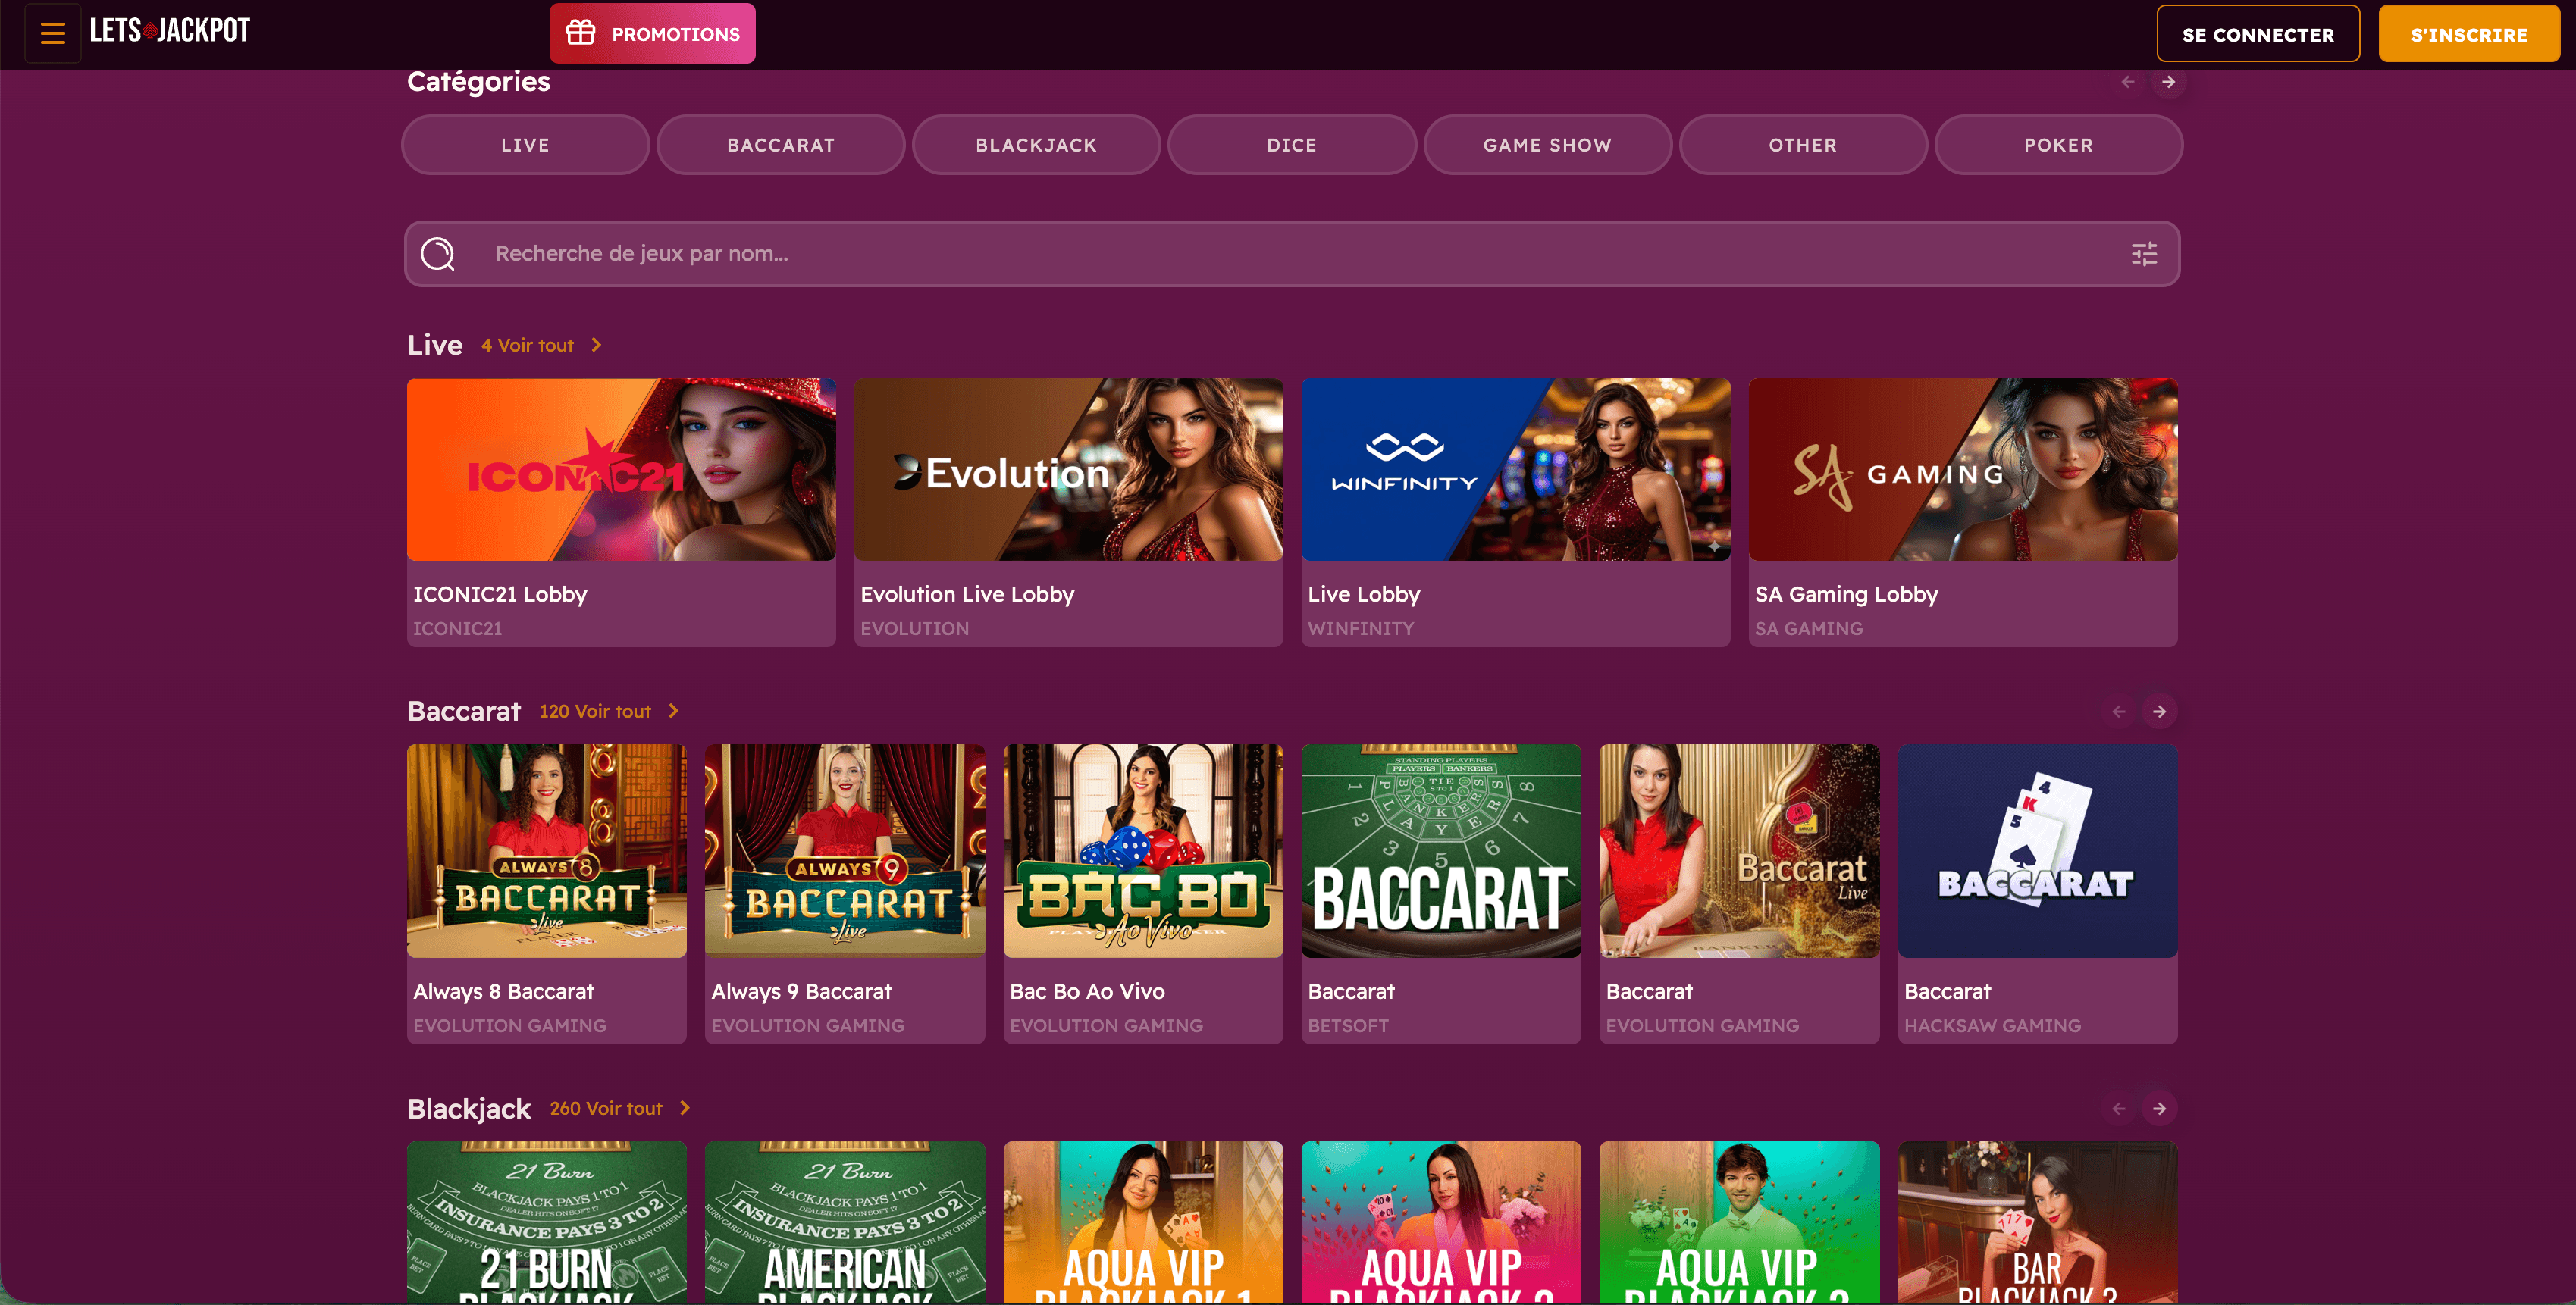
Task: Open Baccarat 120 Voir tout link
Action: (595, 711)
